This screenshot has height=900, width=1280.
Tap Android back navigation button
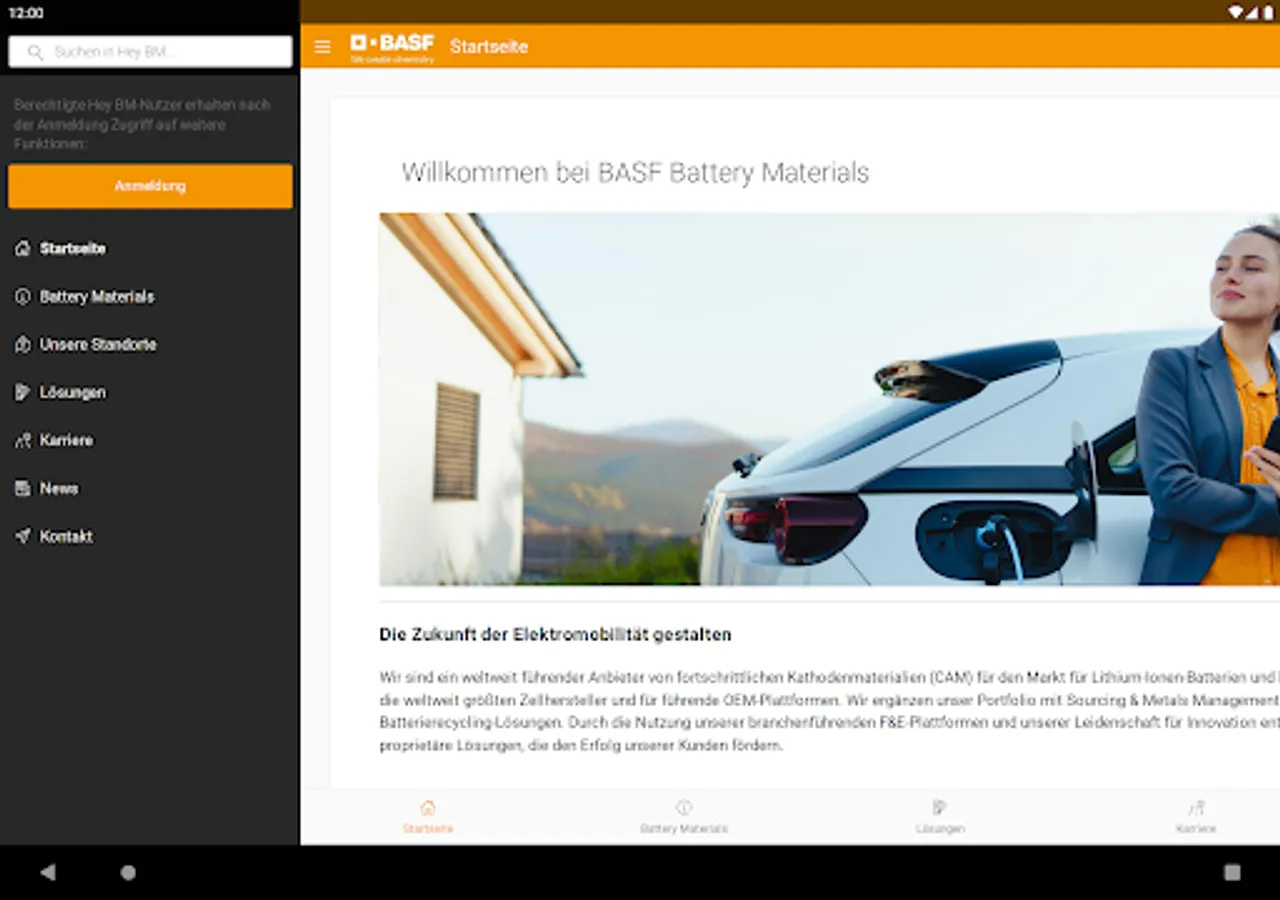pos(47,872)
